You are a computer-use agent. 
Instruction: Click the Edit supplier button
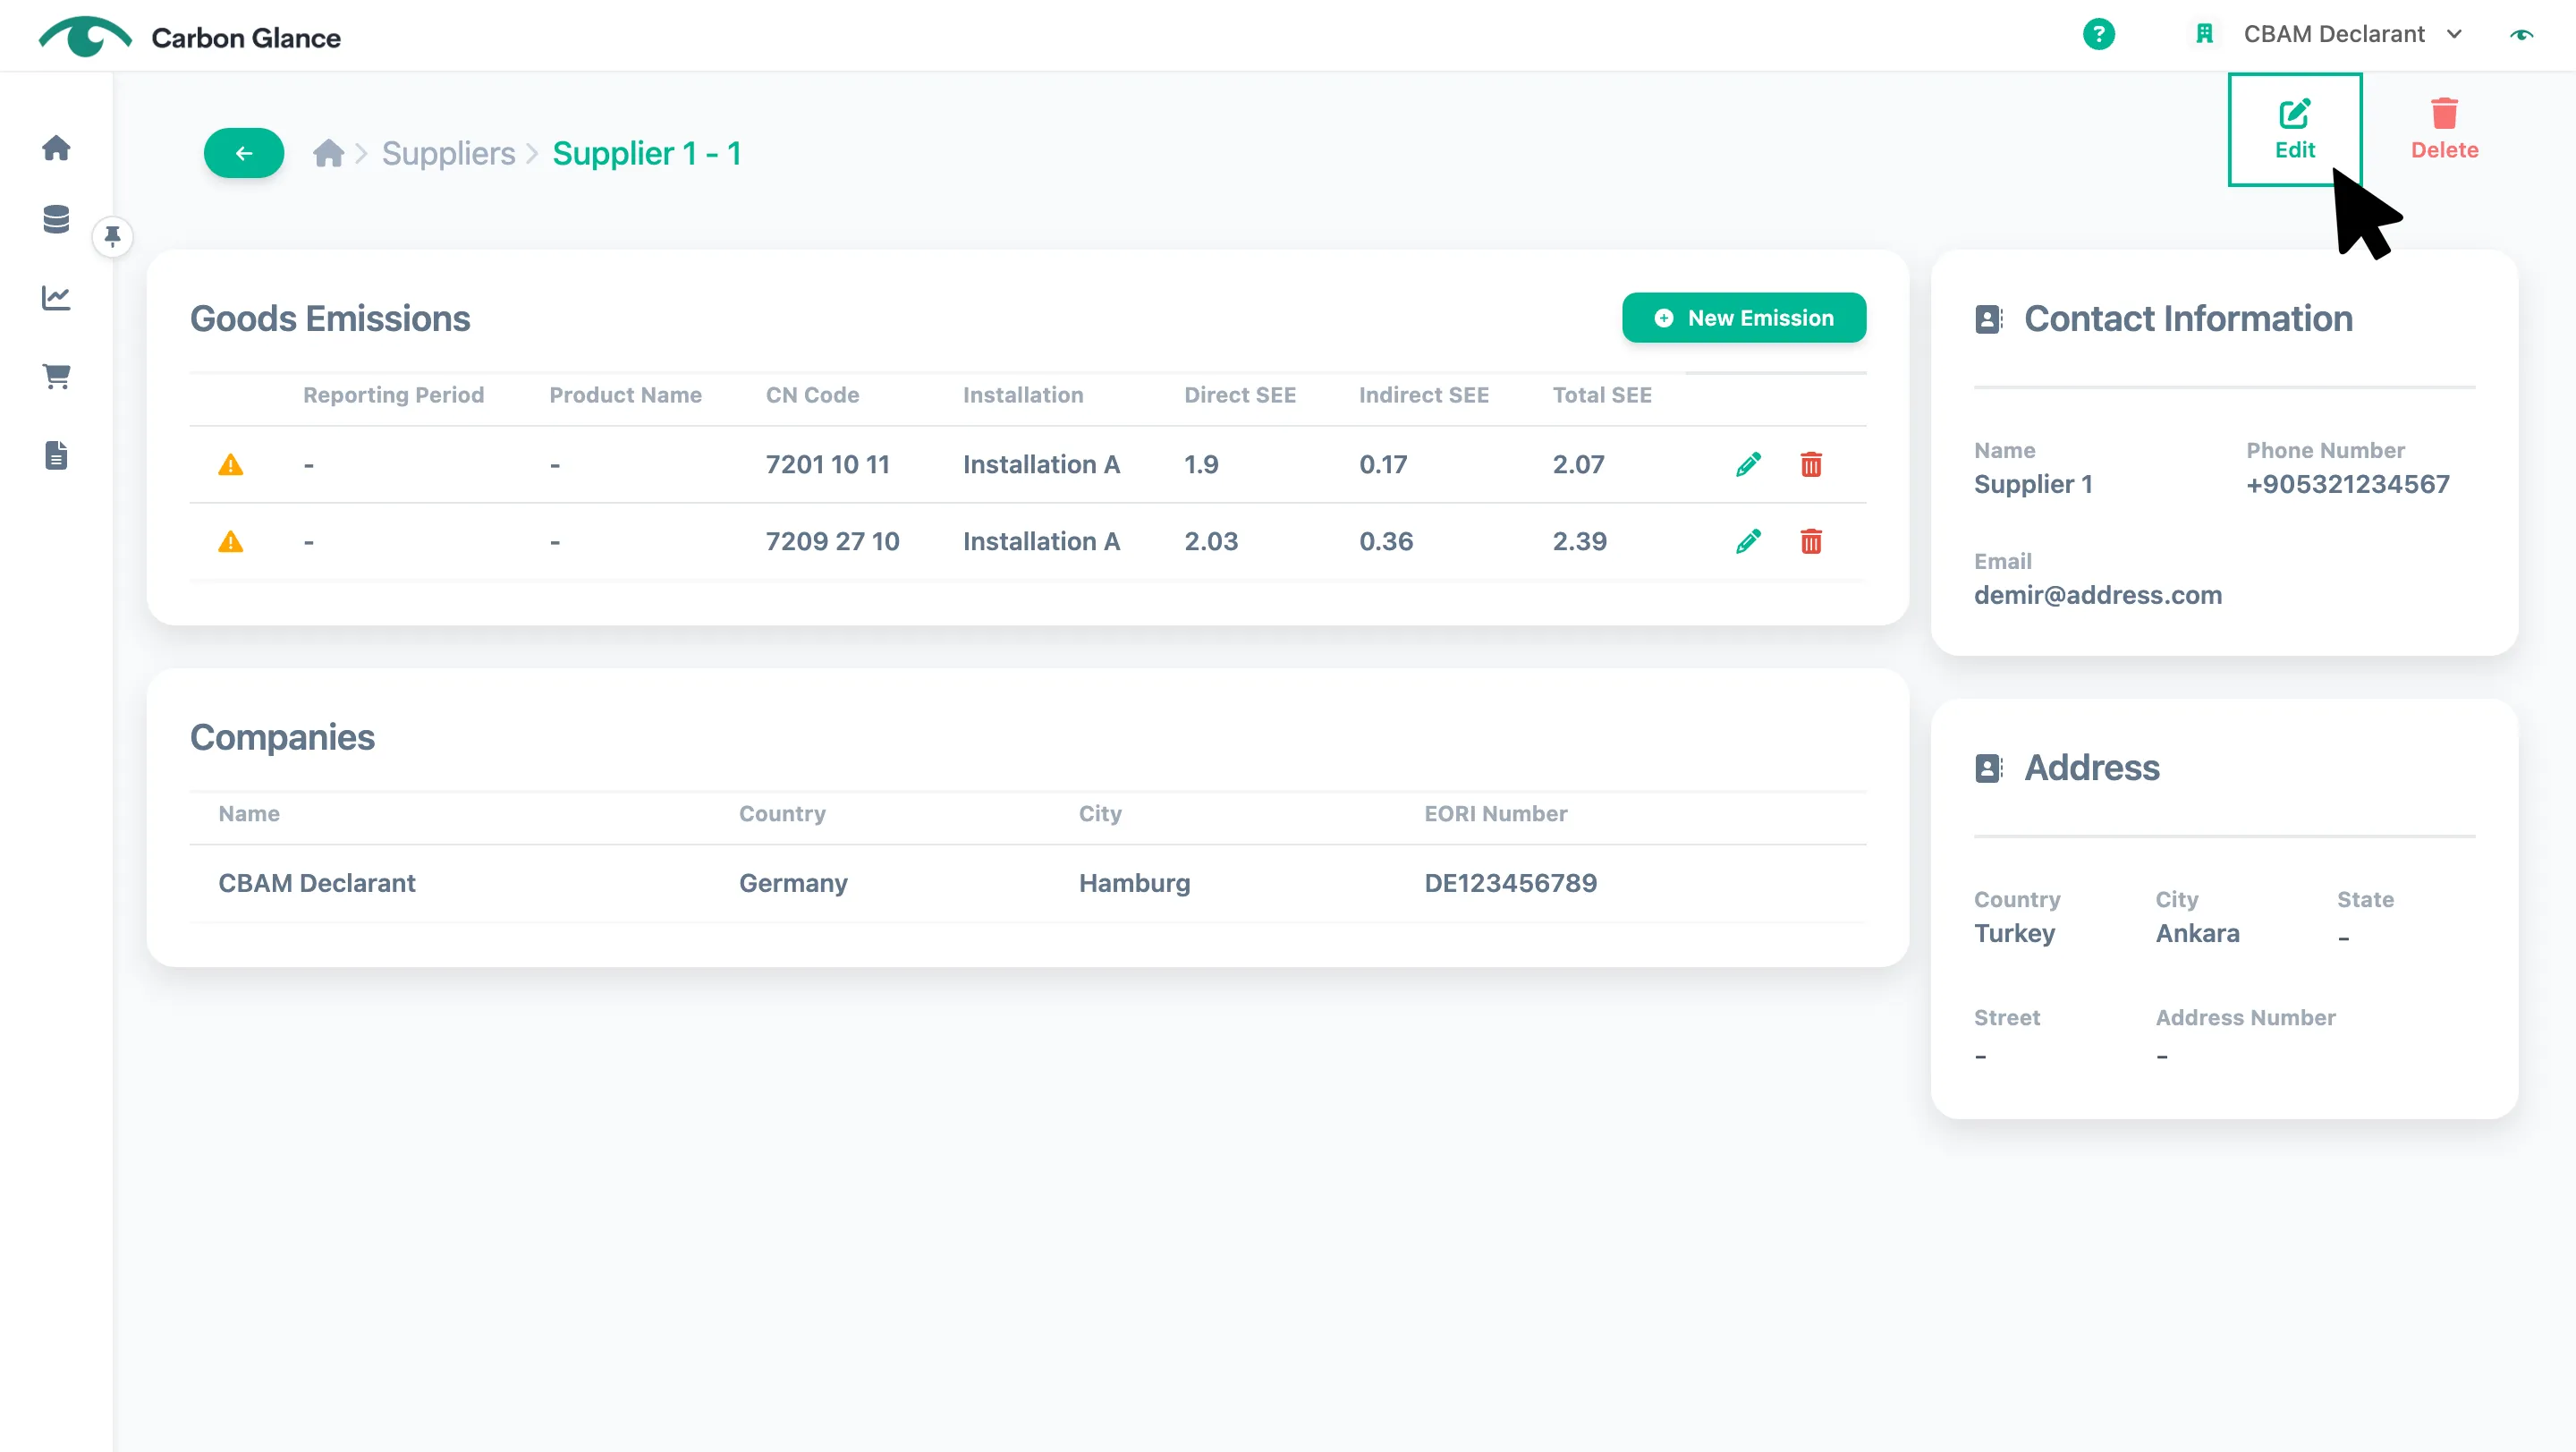(2295, 129)
